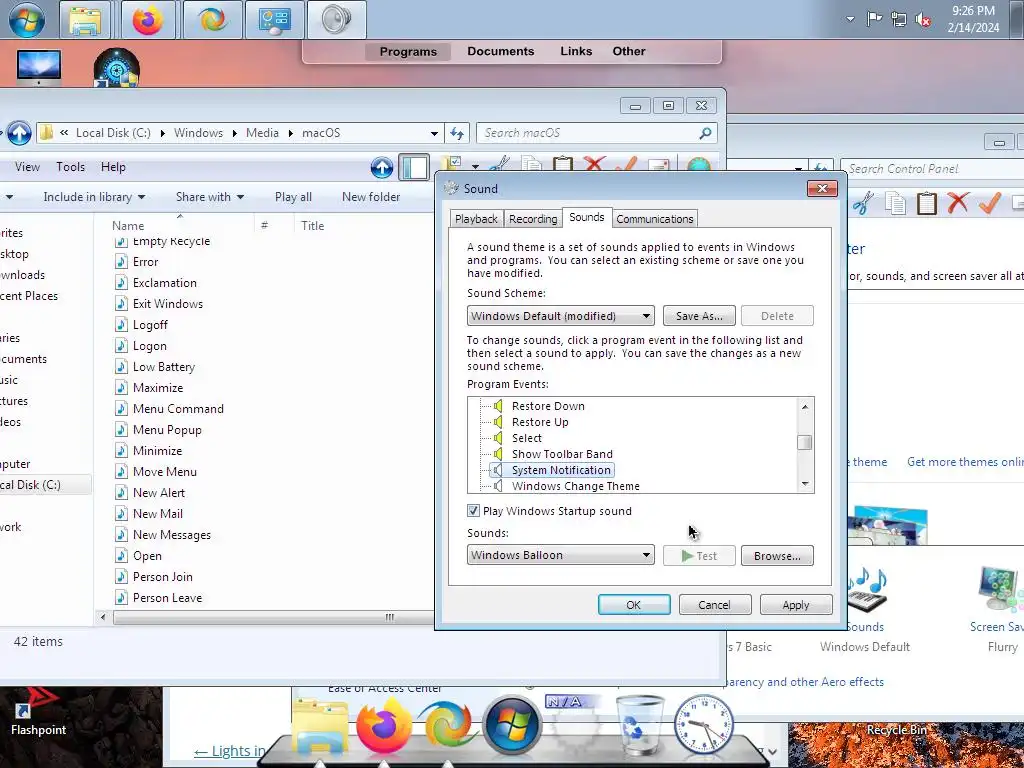1024x768 pixels.
Task: Click the orange checkmark icon in Control Panel window
Action: click(x=990, y=202)
